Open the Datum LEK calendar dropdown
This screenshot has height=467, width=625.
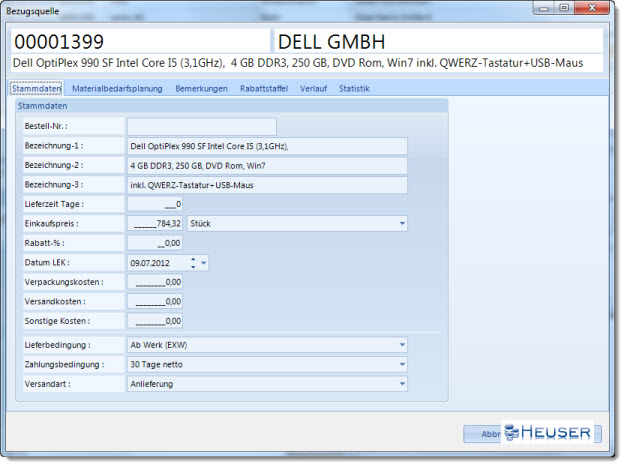coord(204,263)
